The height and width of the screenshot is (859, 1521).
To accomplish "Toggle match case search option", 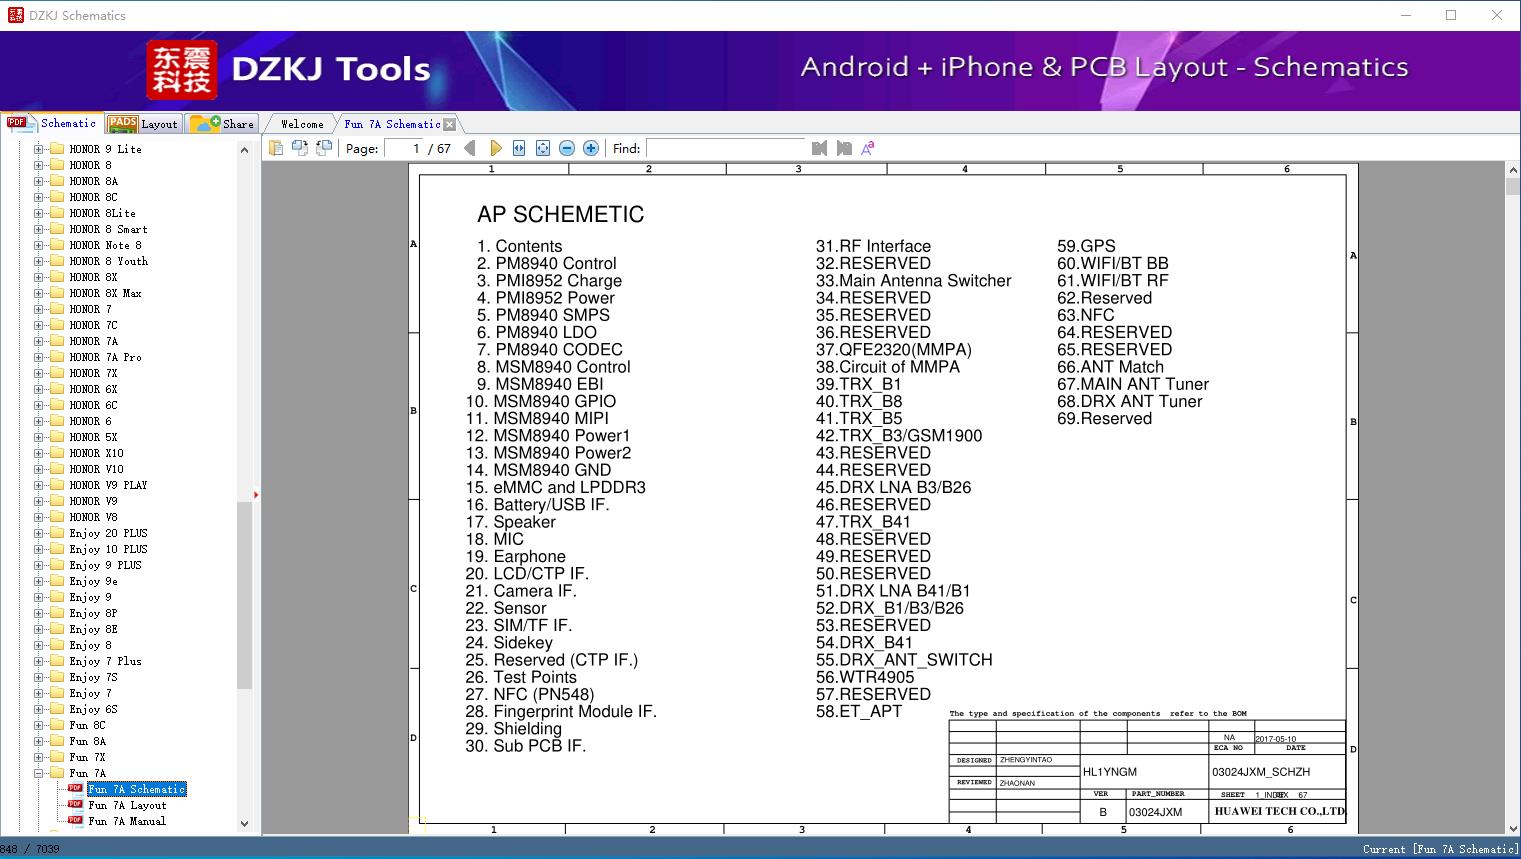I will [868, 148].
